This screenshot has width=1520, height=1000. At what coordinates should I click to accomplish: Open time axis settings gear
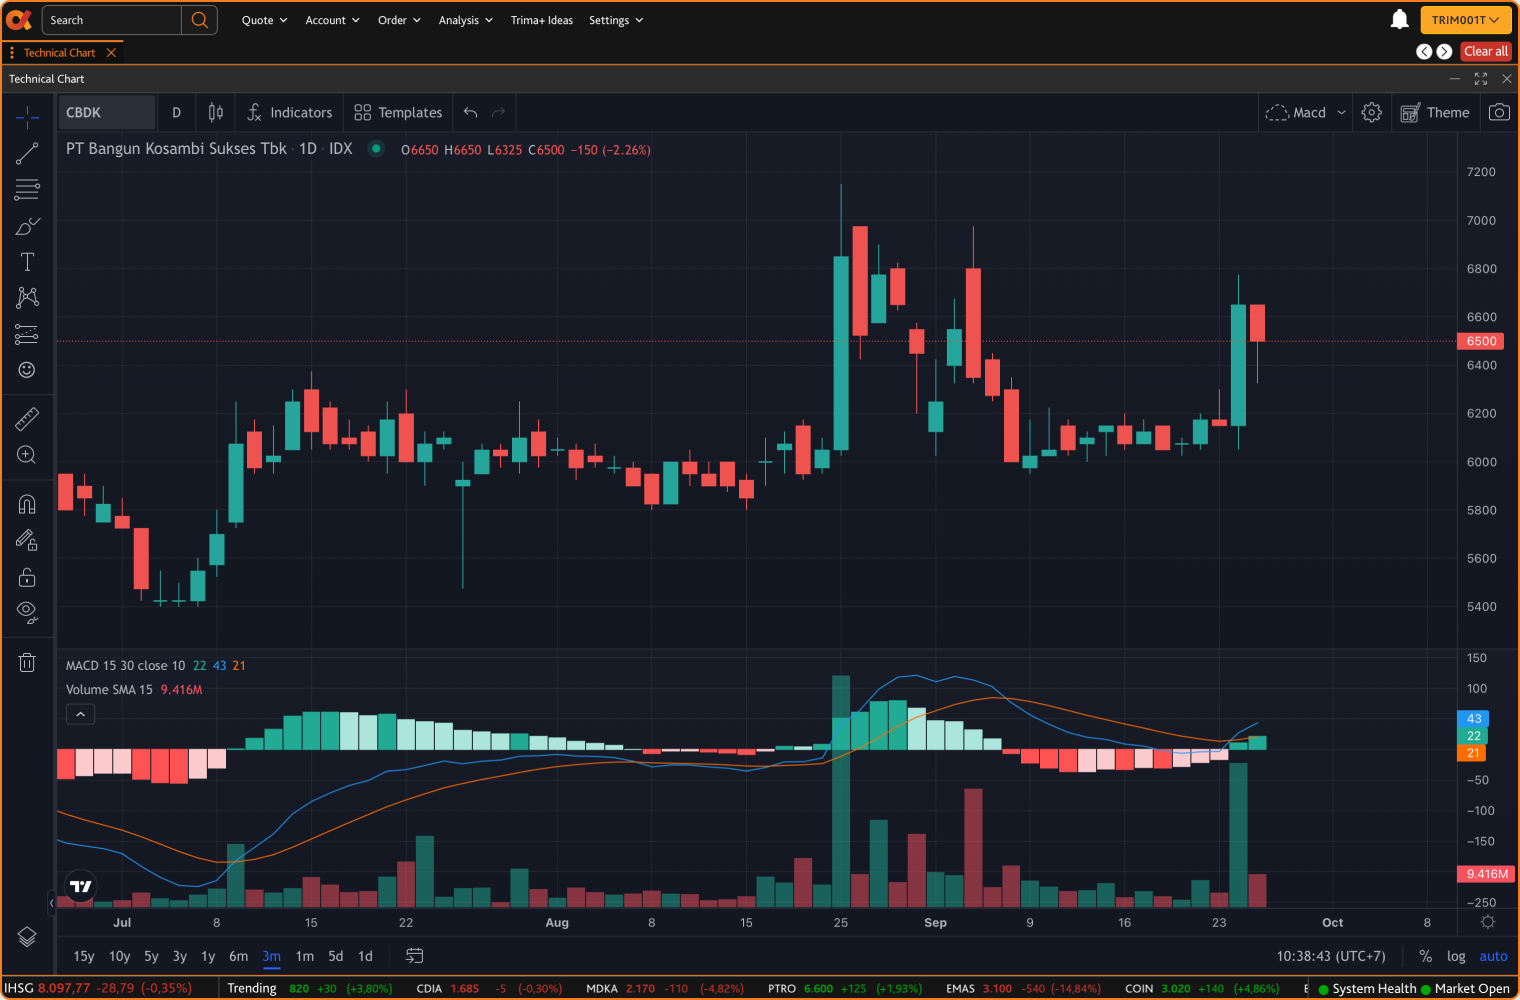1488,922
